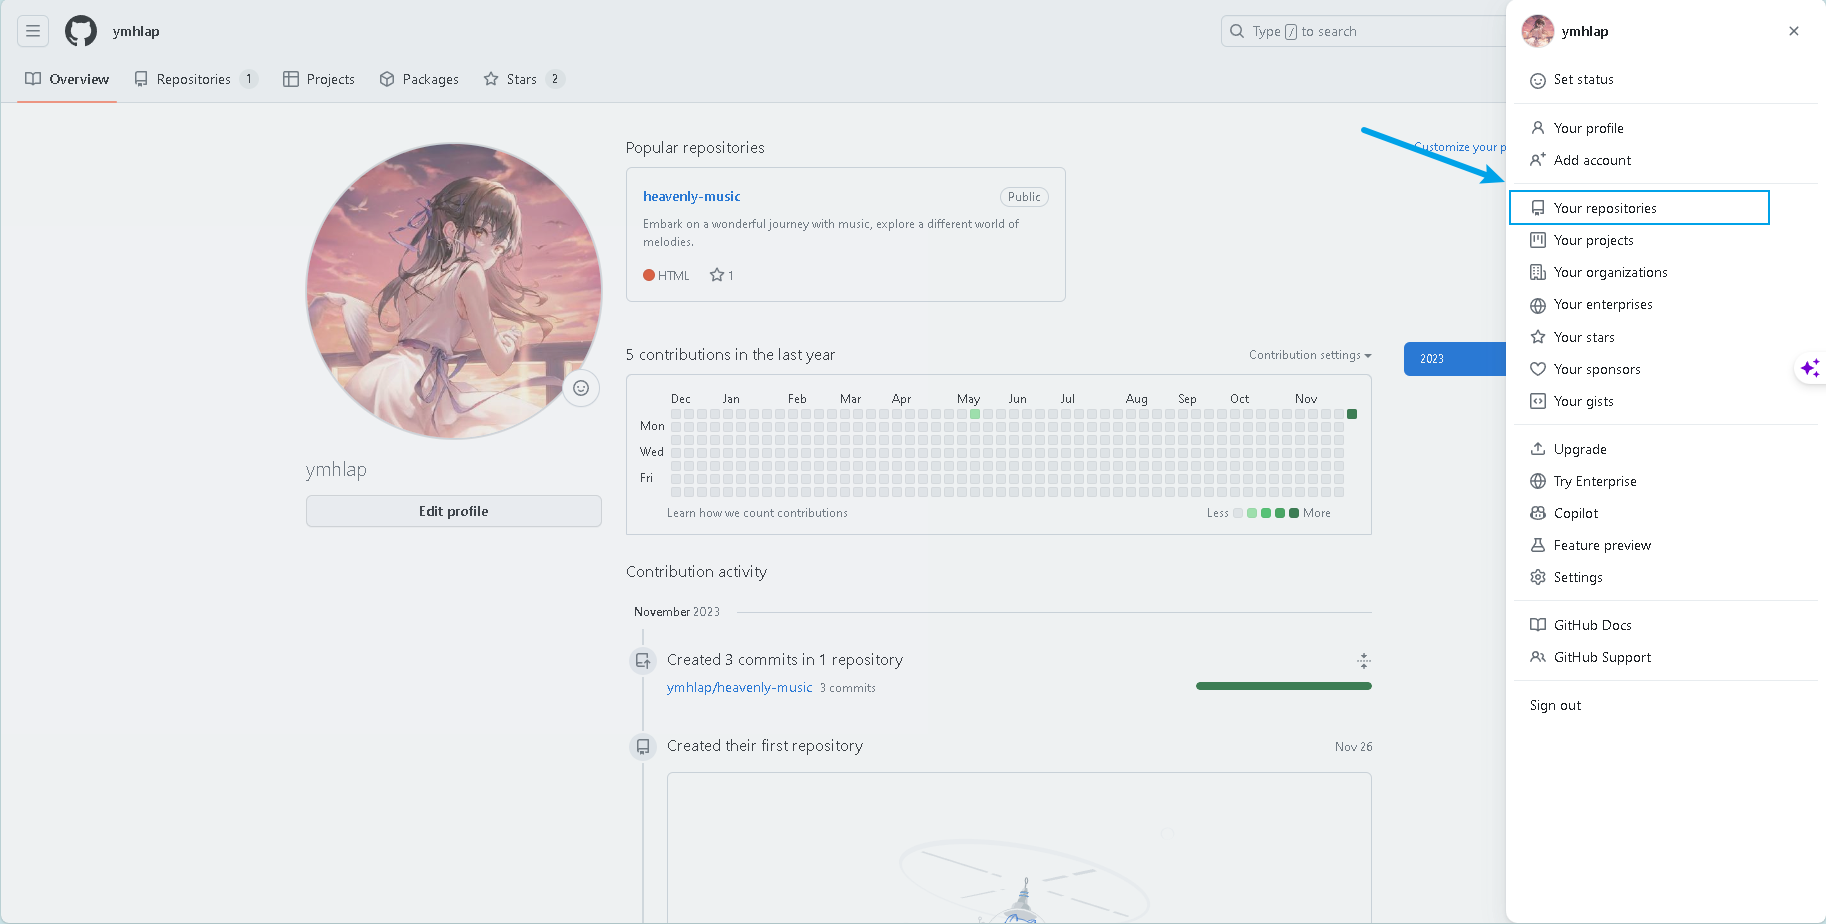Click Sign out in the user menu
This screenshot has width=1826, height=924.
1555,705
